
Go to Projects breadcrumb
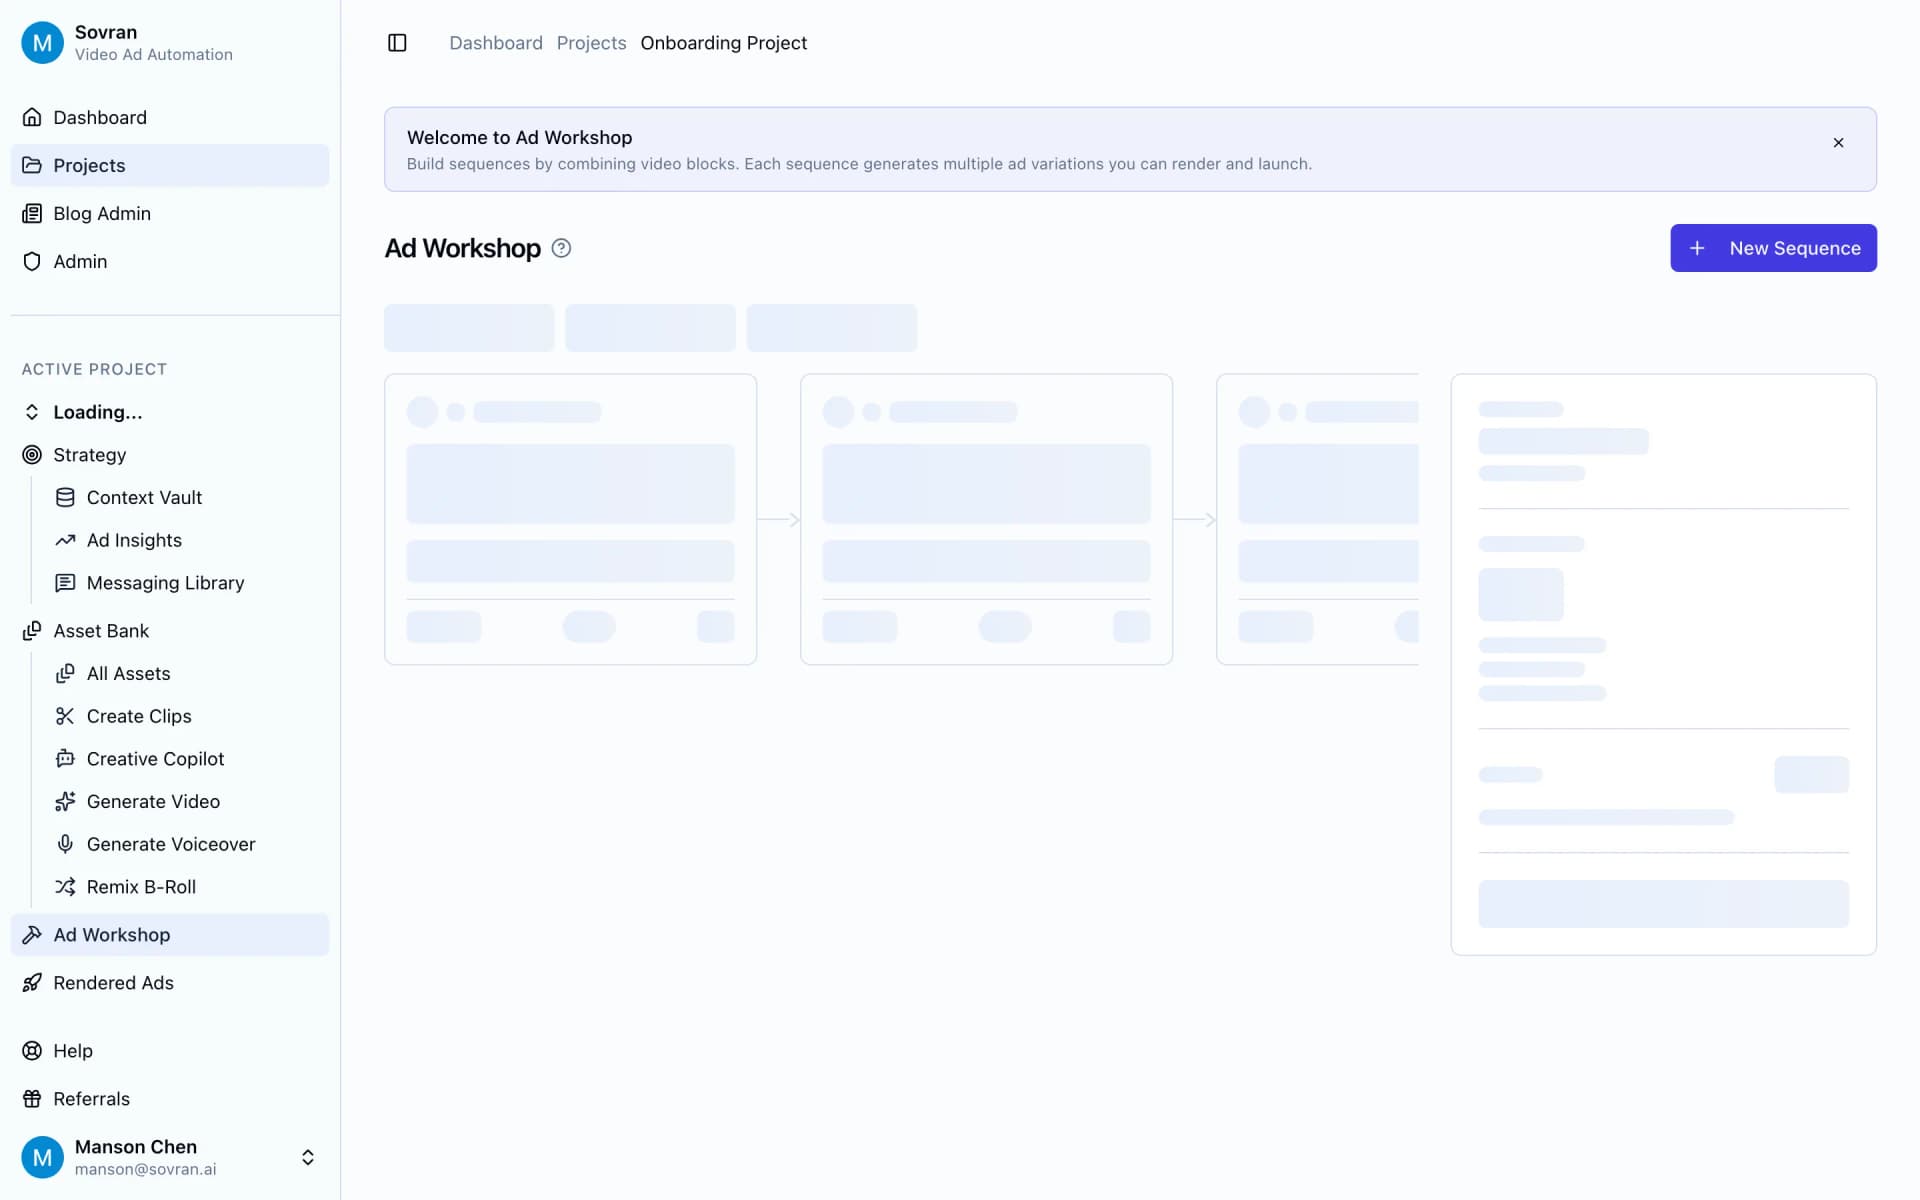(591, 43)
